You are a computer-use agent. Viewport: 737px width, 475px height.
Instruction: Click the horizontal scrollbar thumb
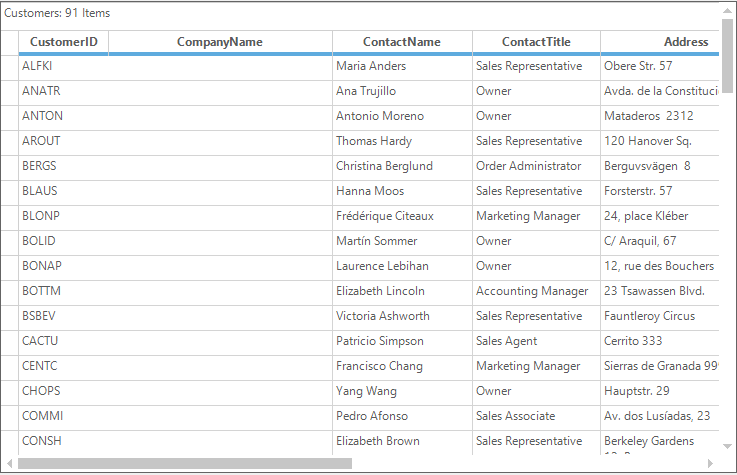(x=185, y=463)
